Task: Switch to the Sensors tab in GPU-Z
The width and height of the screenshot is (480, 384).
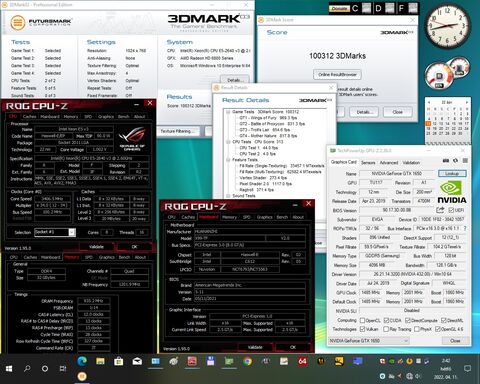Action: [x=368, y=163]
